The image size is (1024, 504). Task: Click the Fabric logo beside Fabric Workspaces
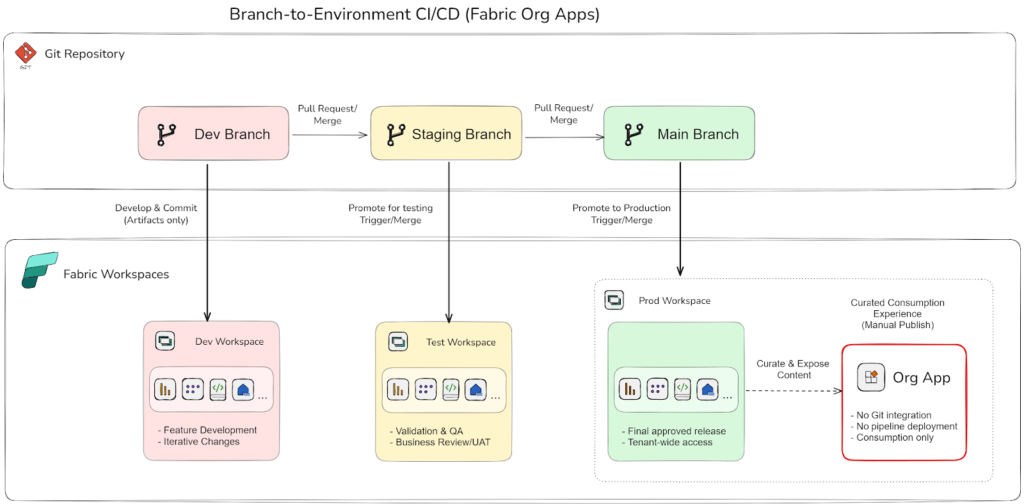(40, 270)
